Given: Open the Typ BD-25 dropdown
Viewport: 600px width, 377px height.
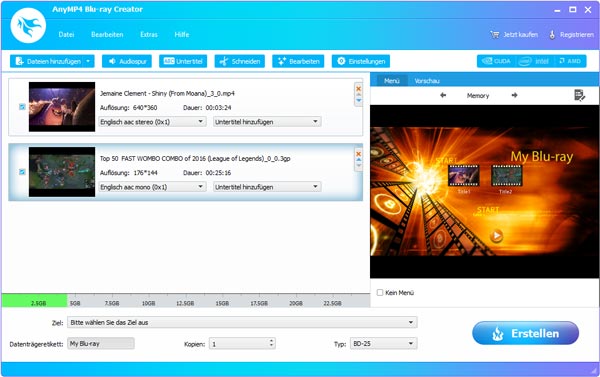Looking at the screenshot, I should (x=383, y=343).
